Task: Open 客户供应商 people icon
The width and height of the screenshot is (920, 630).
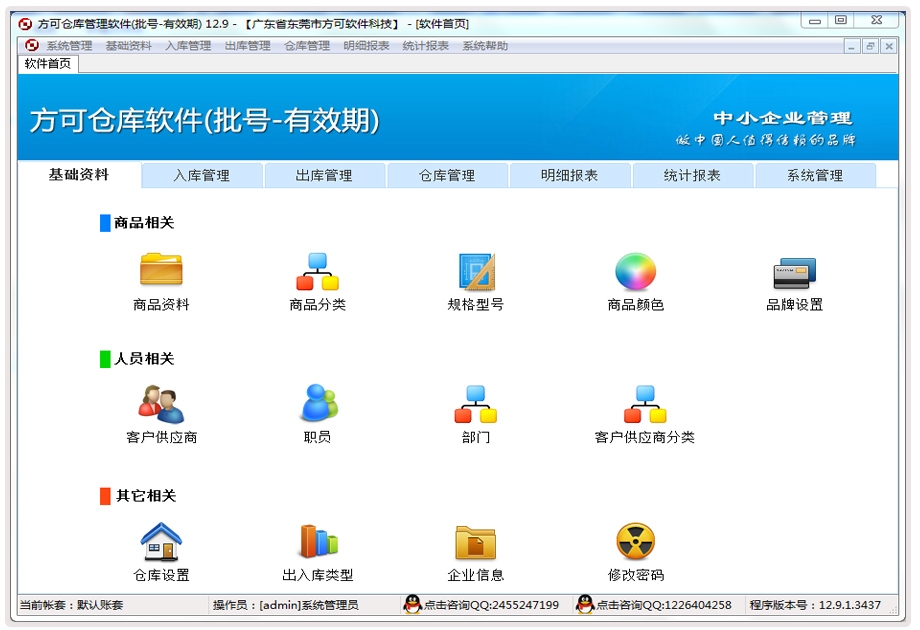Action: click(x=161, y=404)
